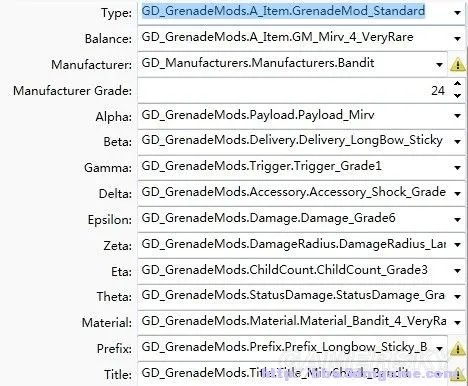Screen dimensions: 468x386
Task: Open the Zeta DamageRadius dropdown
Action: [458, 245]
